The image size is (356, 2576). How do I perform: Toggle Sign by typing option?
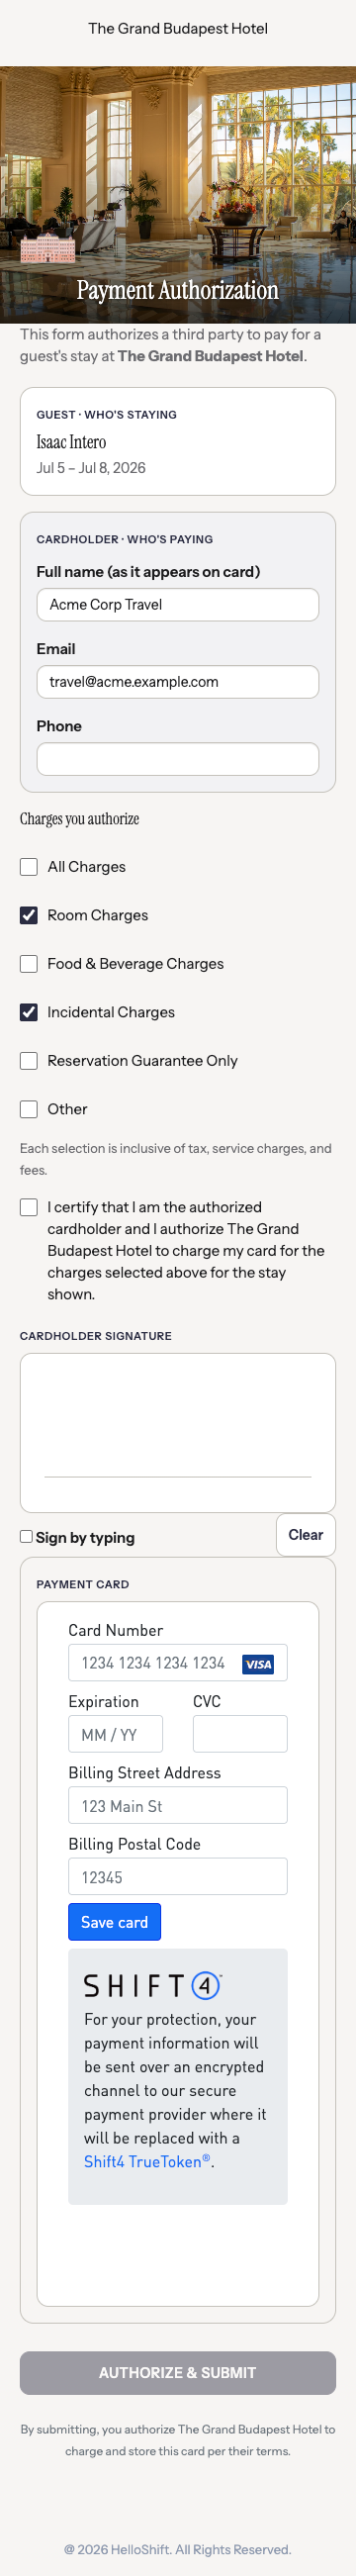(26, 1536)
